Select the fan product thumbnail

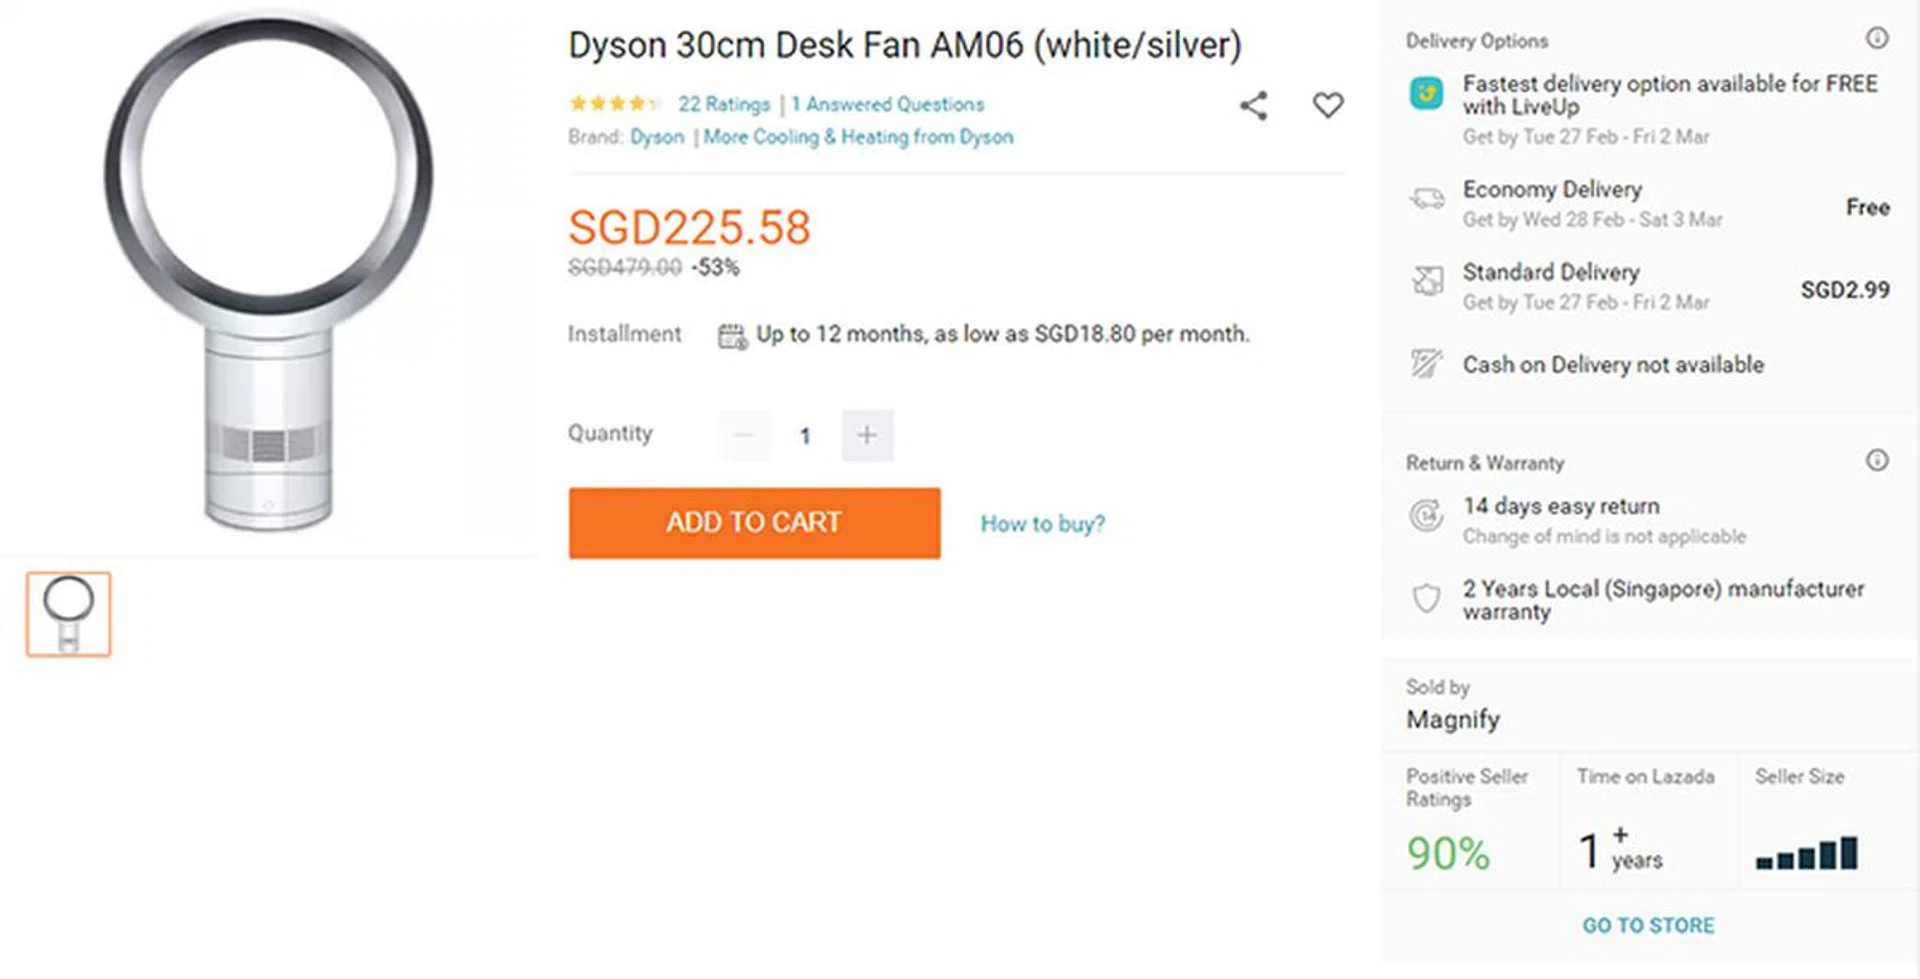[x=69, y=614]
